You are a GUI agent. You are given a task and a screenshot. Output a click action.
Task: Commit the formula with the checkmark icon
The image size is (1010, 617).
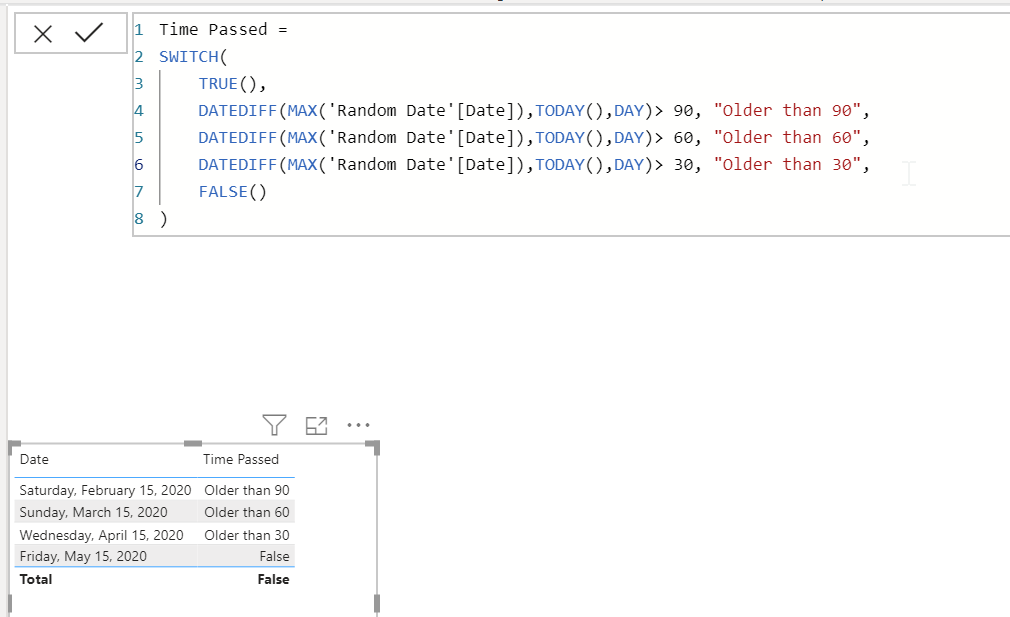click(89, 32)
